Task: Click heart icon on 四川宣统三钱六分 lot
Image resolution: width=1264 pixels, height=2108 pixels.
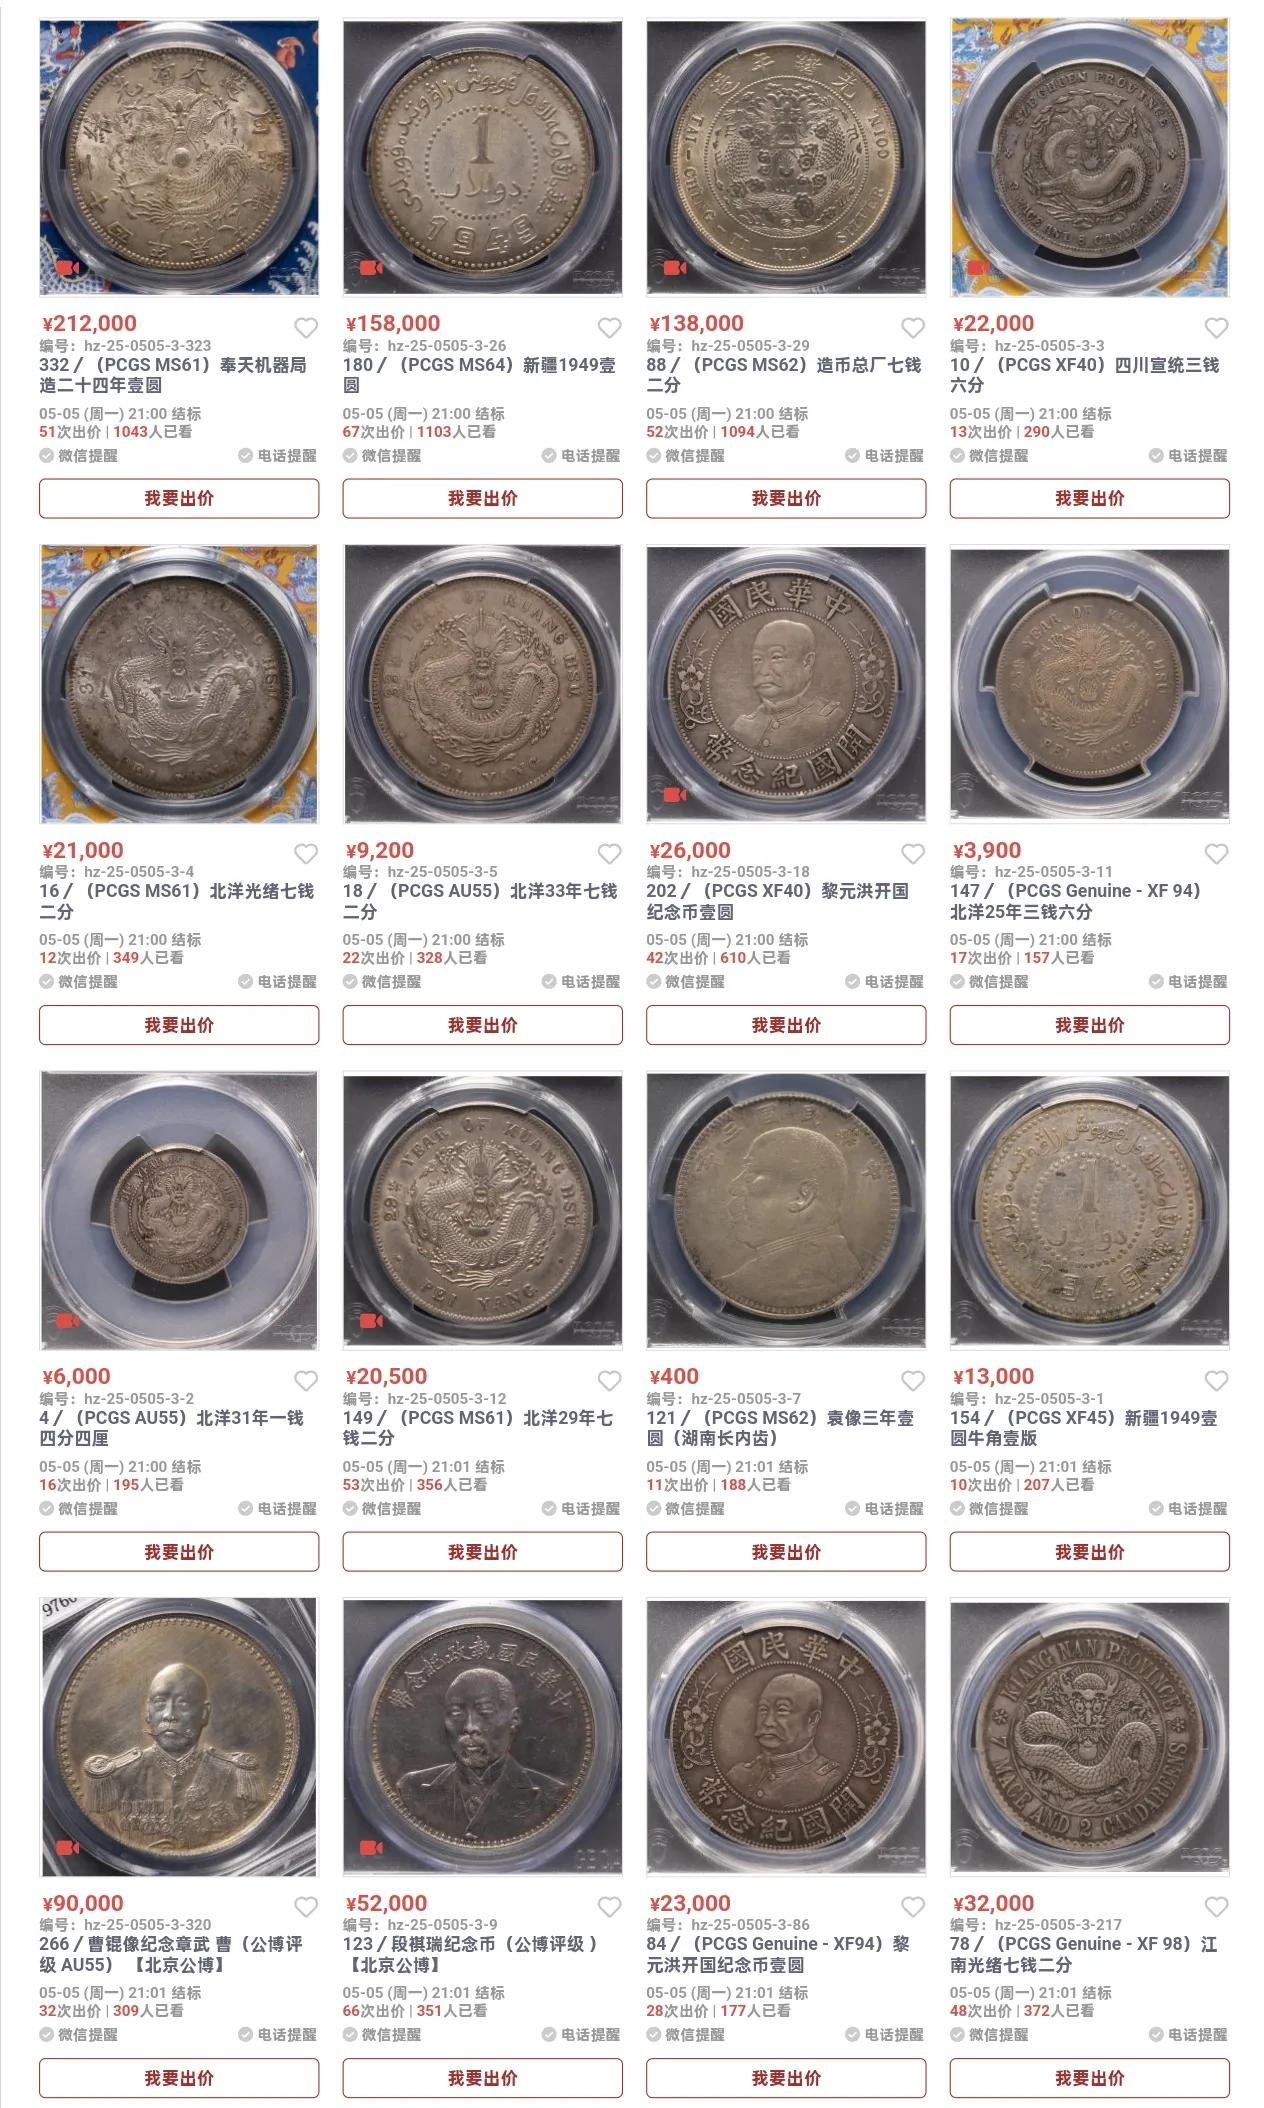Action: 1216,328
